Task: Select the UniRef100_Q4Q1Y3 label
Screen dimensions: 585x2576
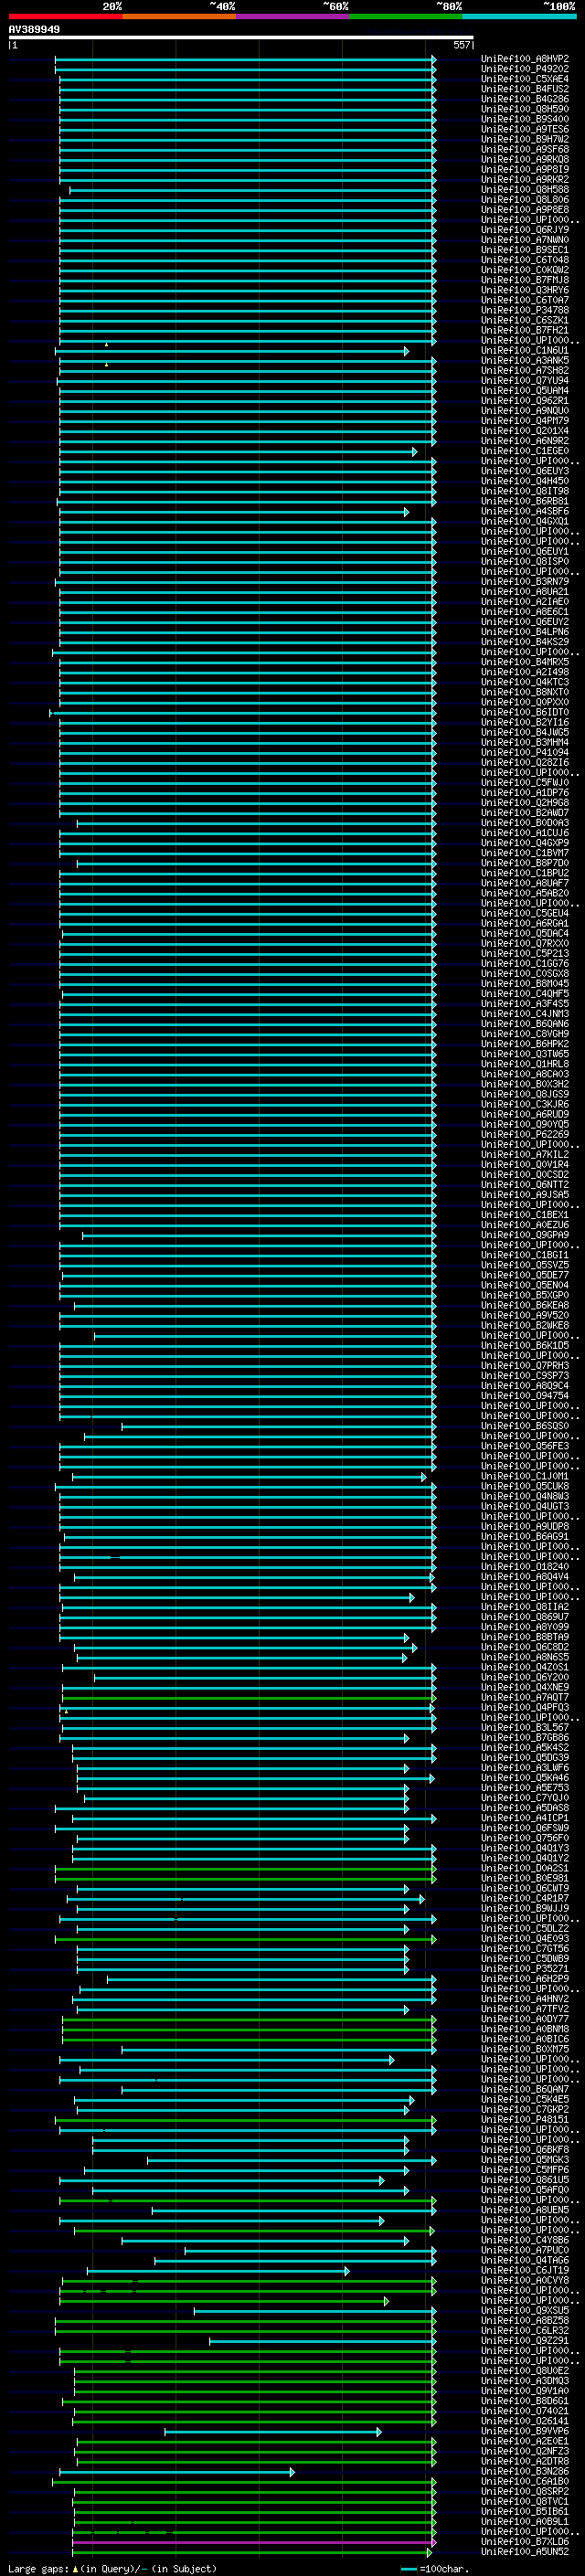Action: point(525,1848)
